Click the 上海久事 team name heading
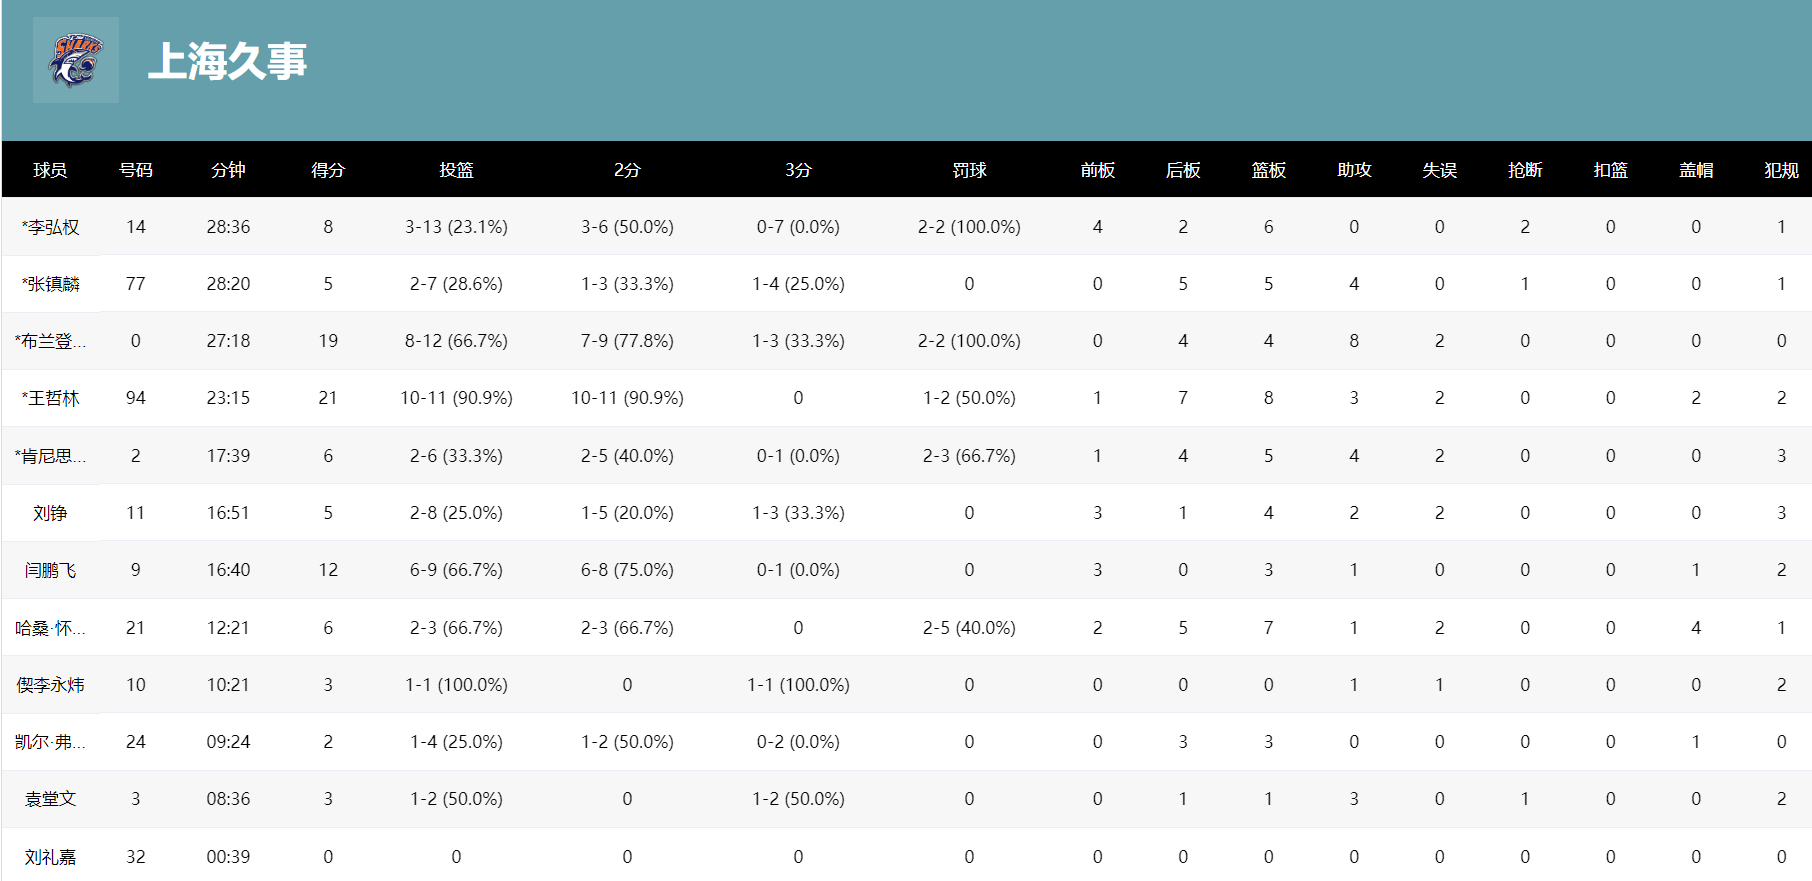The image size is (1812, 881). [227, 61]
